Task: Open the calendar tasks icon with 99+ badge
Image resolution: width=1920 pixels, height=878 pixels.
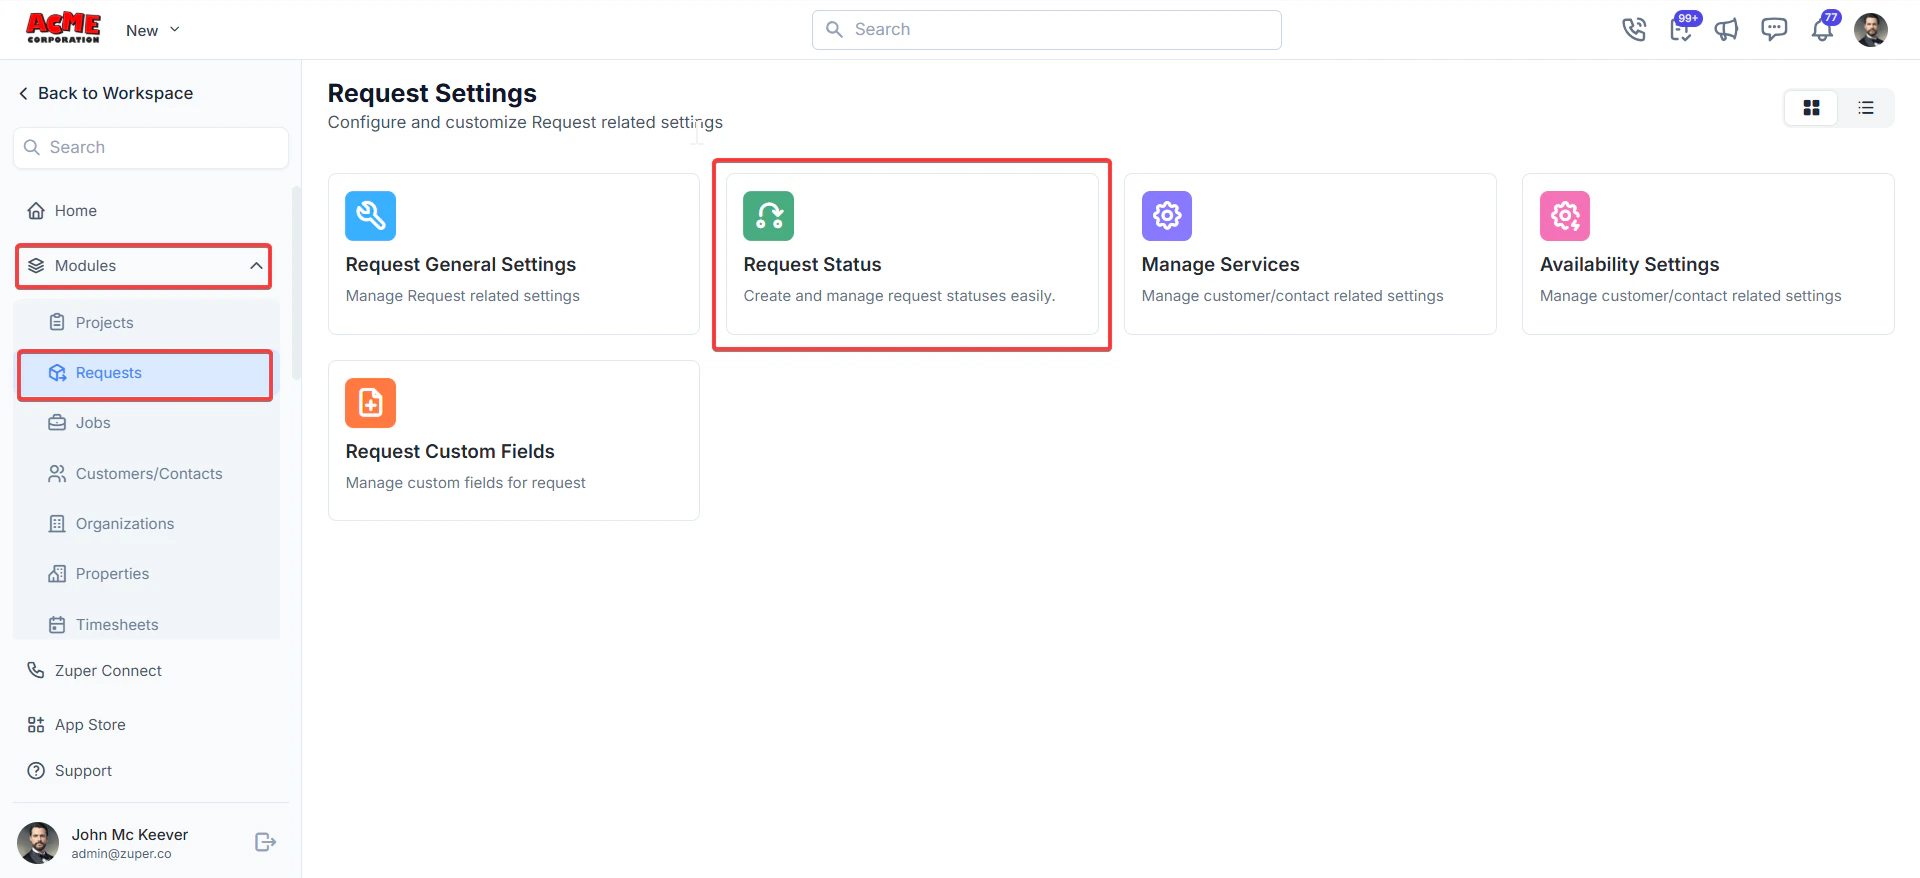Action: click(1682, 29)
